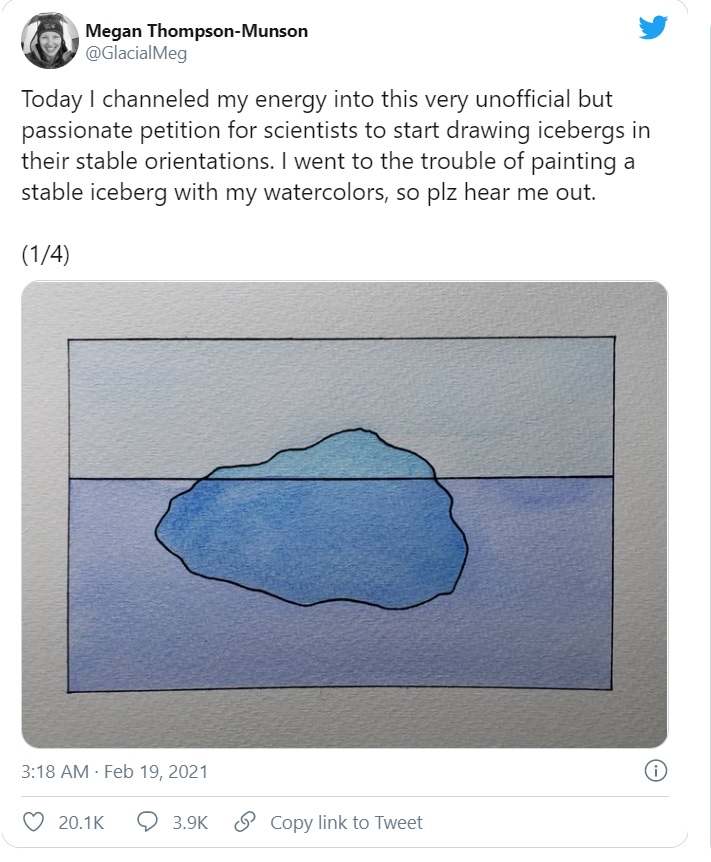
Task: Click the Twitter bird logo
Action: click(652, 28)
